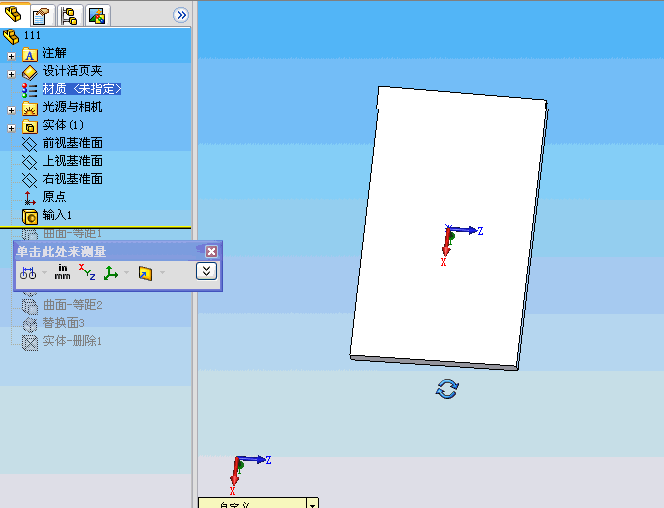Expand the panel with double-chevron button
This screenshot has width=664, height=508.
181,15
